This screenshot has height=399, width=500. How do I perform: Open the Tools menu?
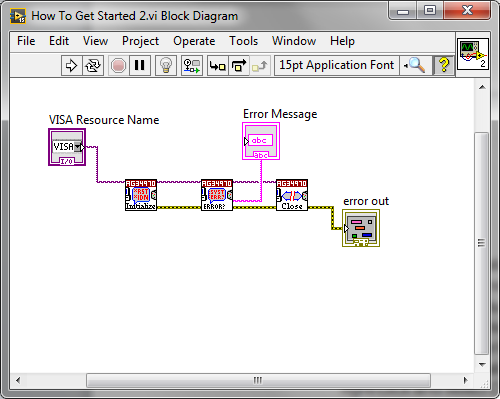243,41
